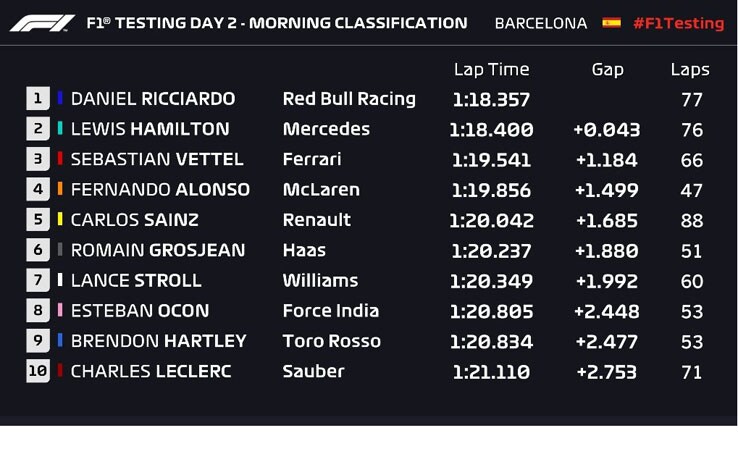Select driver Fernando Alonso
Viewport: 738px width, 462px height.
click(x=160, y=190)
